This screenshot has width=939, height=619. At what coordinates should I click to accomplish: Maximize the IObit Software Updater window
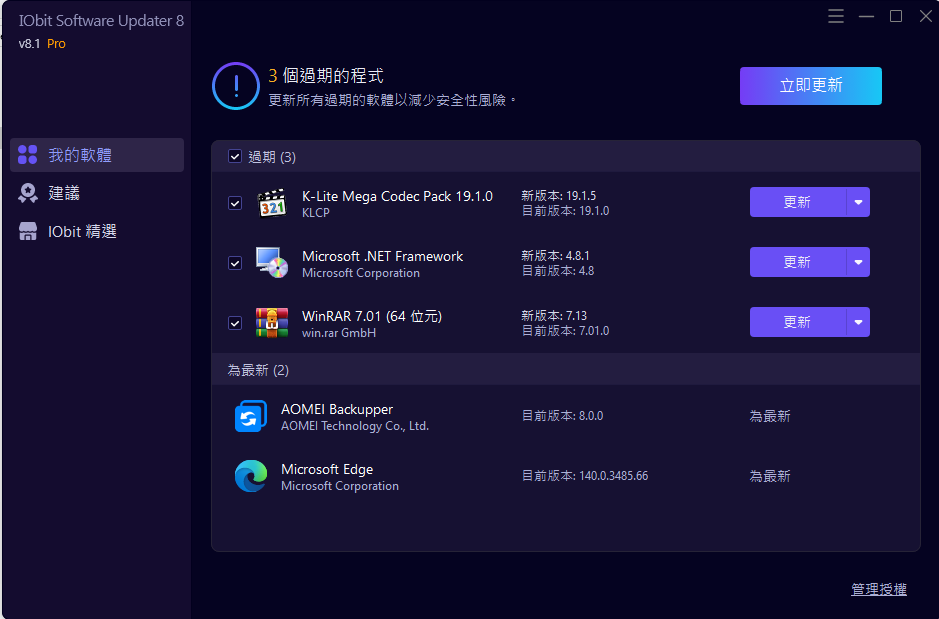point(896,16)
